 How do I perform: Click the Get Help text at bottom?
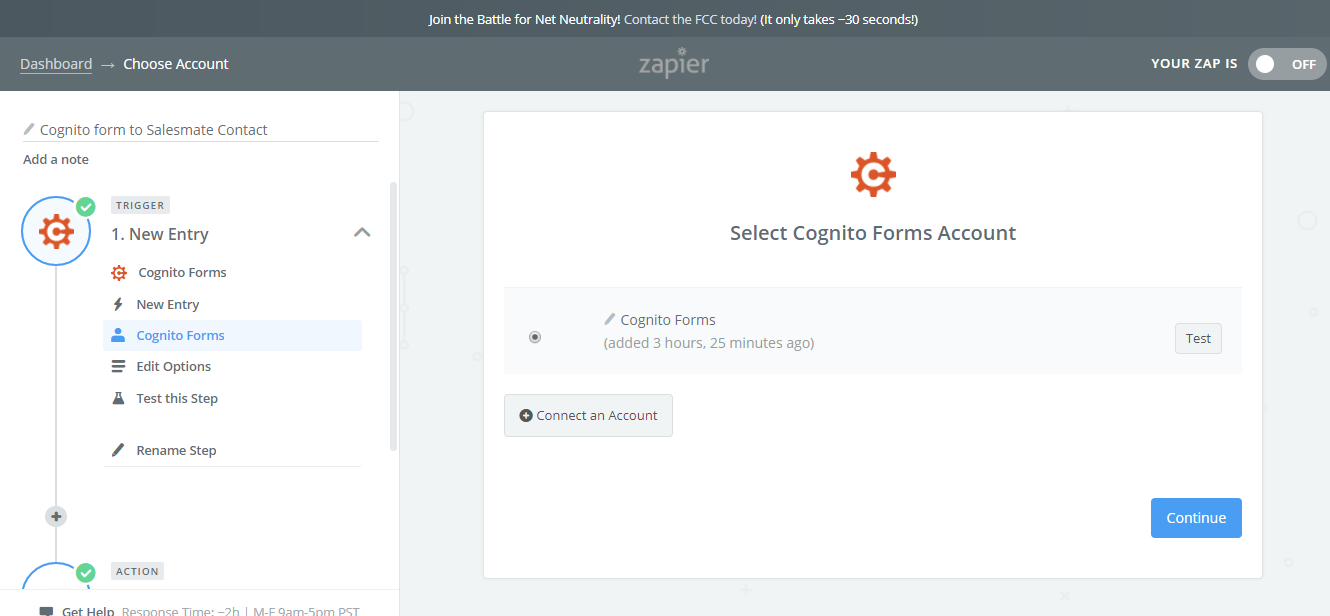tap(88, 611)
